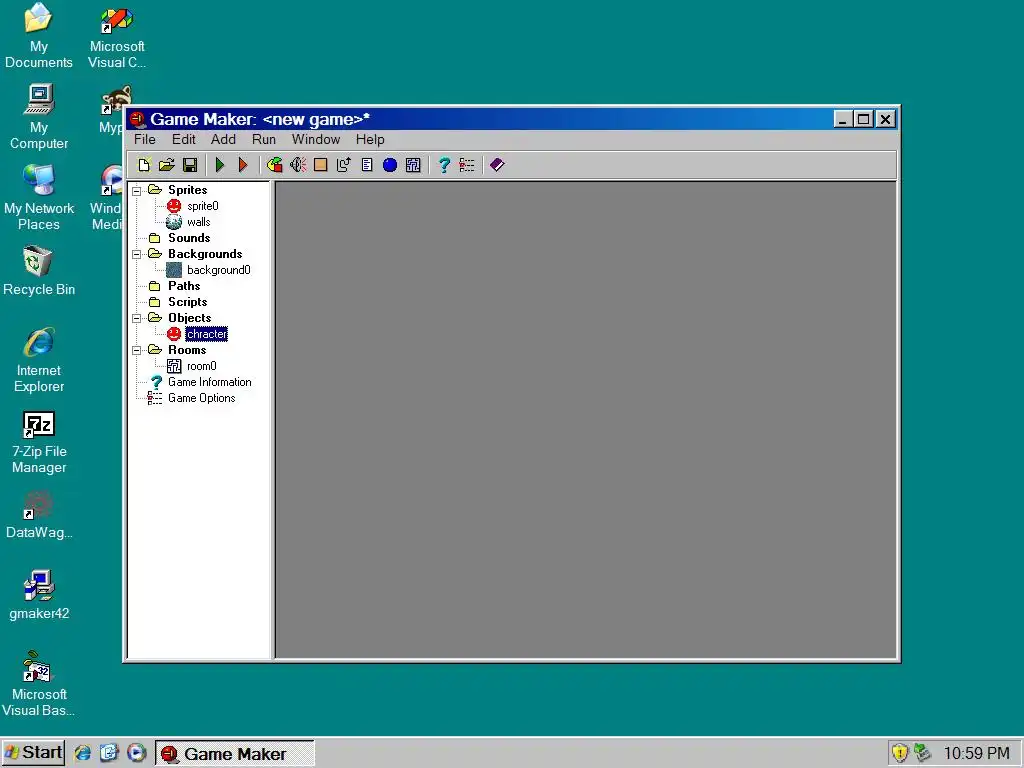Open the Window menu
The width and height of the screenshot is (1024, 768).
[x=316, y=139]
